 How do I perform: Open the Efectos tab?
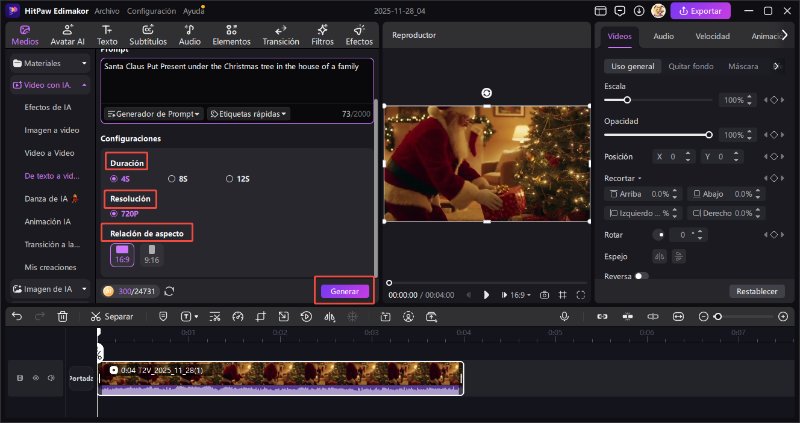(359, 35)
